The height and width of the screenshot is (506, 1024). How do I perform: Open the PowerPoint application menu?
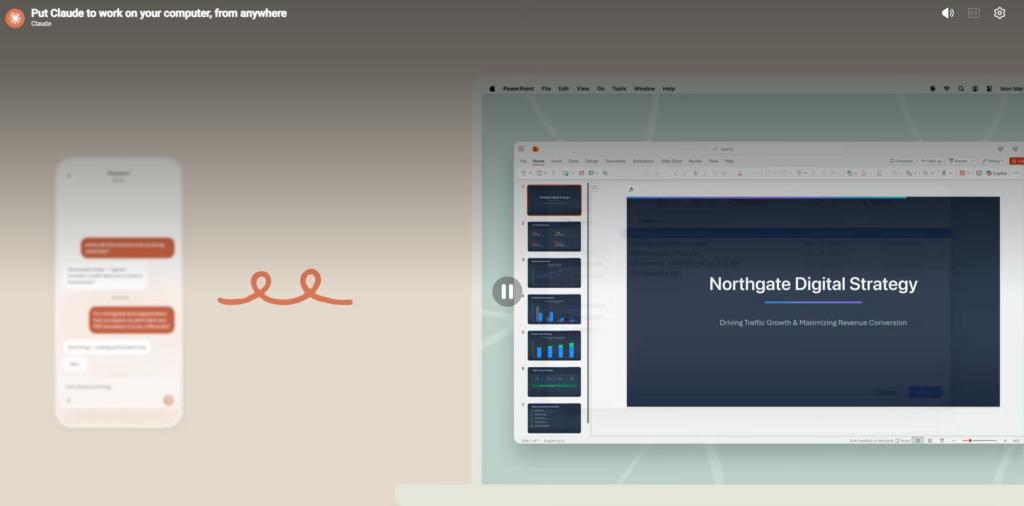(x=518, y=89)
